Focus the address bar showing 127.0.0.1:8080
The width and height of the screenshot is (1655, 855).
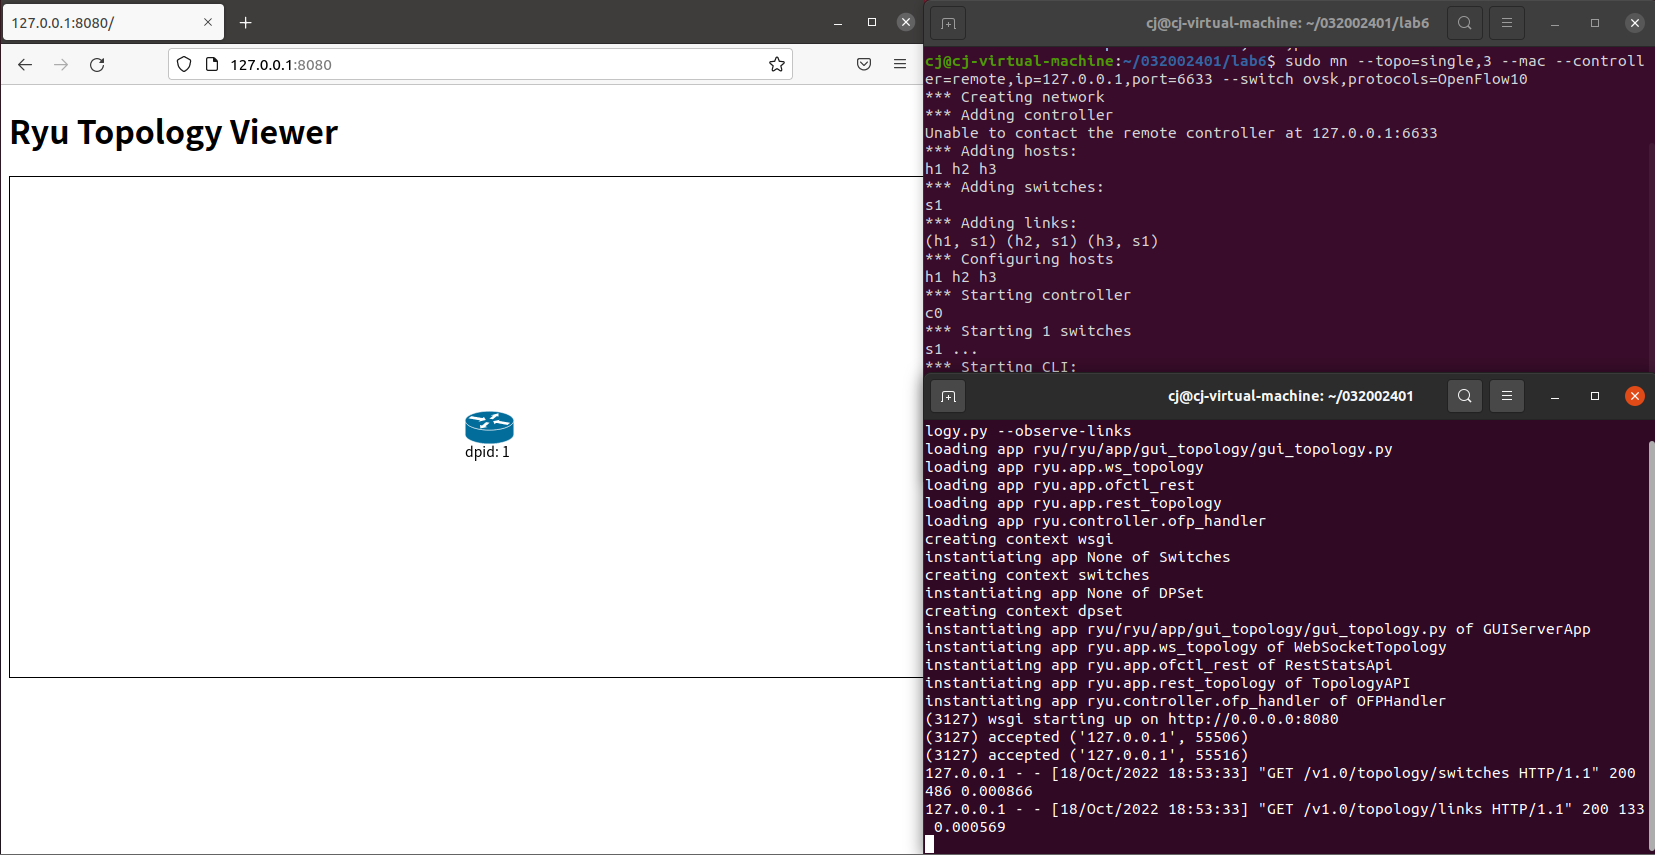tap(480, 65)
